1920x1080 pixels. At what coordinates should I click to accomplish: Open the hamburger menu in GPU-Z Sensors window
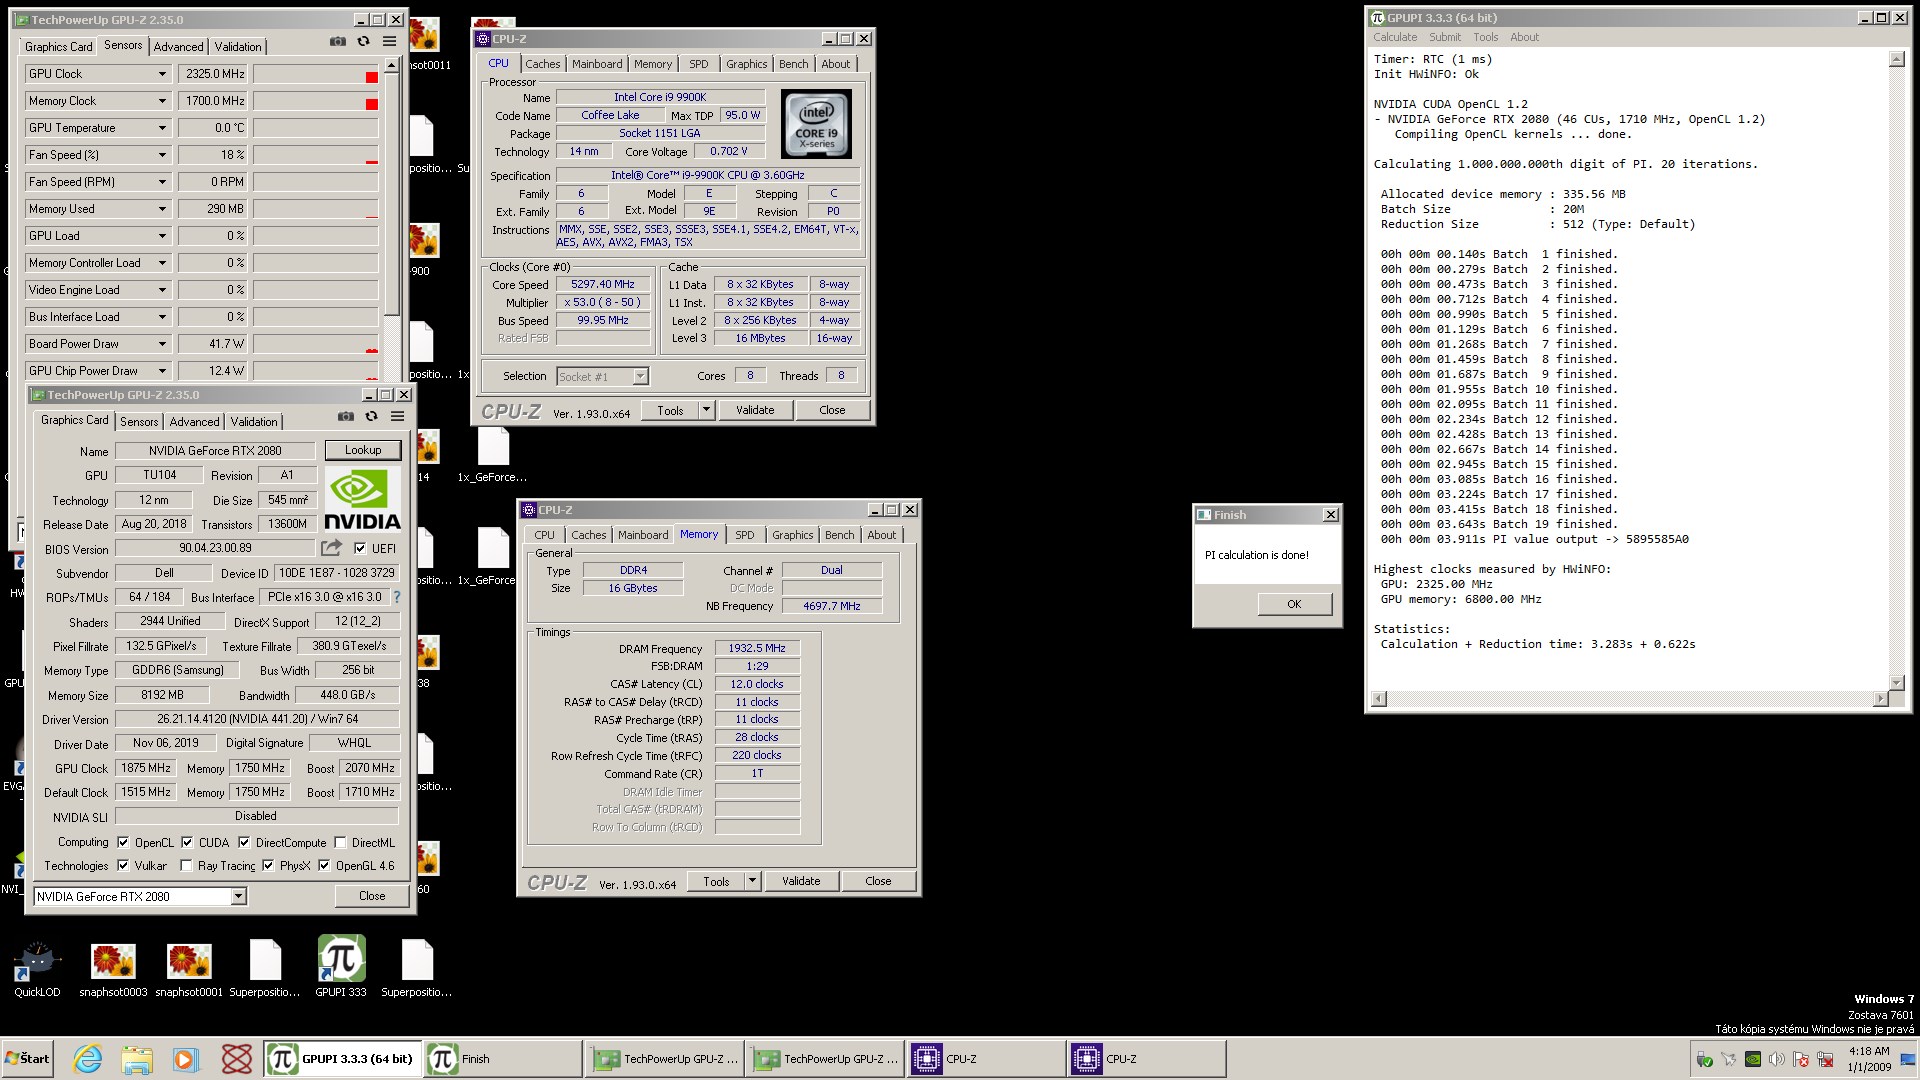coord(389,41)
